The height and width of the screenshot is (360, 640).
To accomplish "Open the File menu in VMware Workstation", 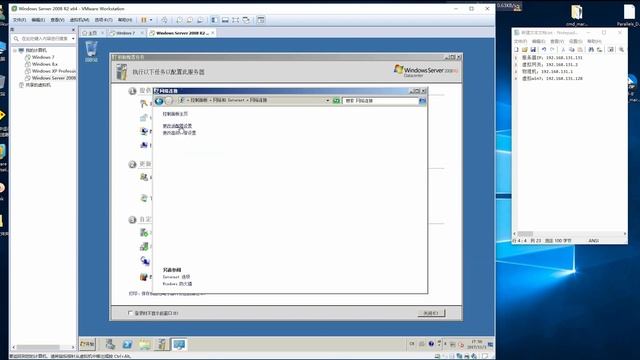I will click(x=19, y=20).
